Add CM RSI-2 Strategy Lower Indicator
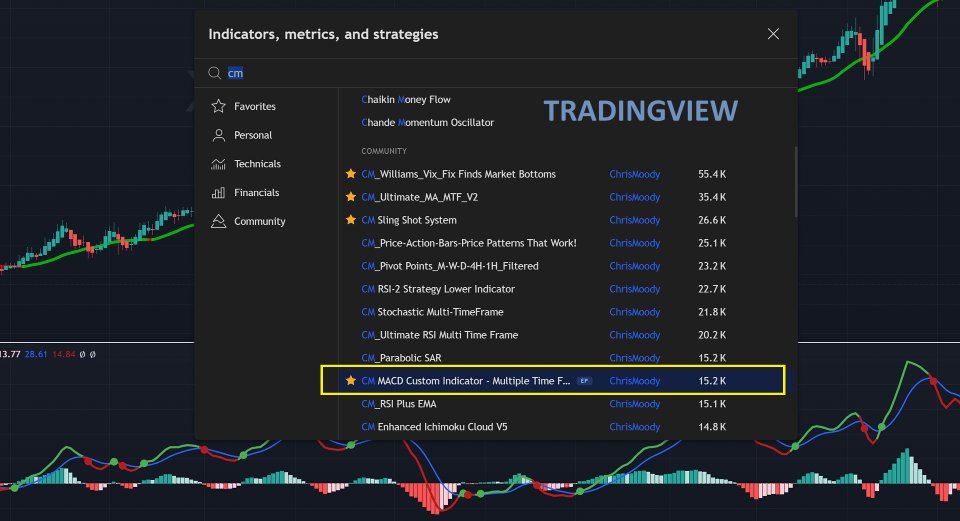 click(438, 289)
